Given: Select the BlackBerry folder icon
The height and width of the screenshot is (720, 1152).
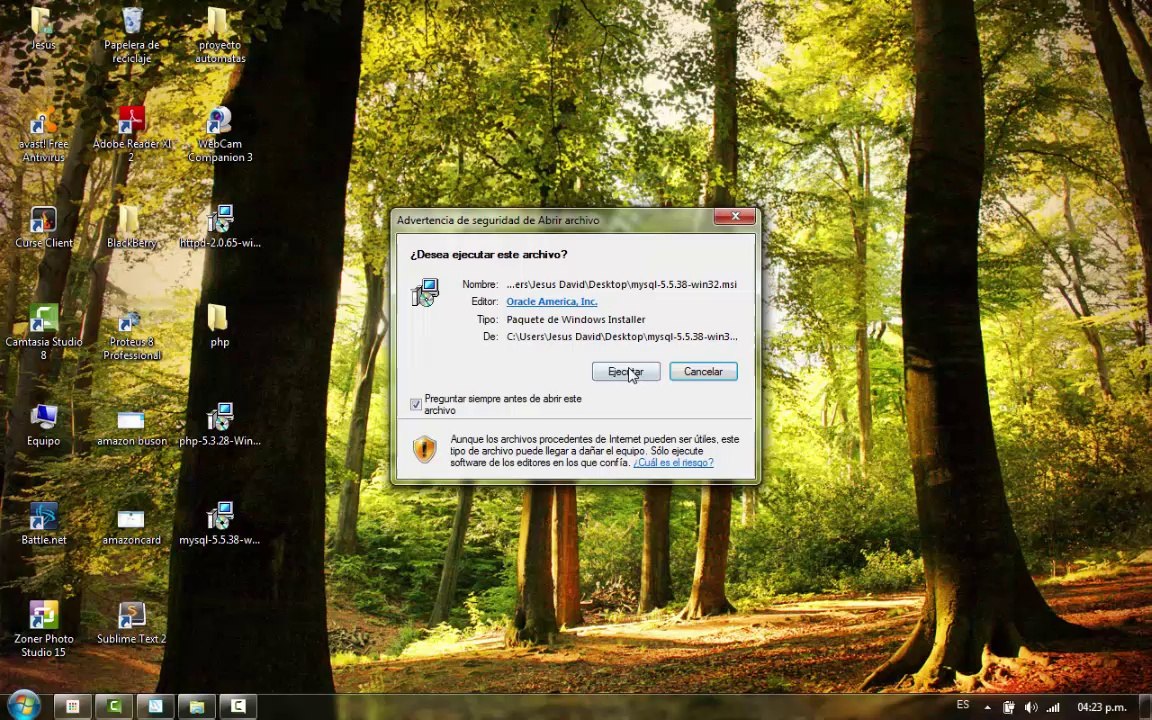Looking at the screenshot, I should point(132,227).
